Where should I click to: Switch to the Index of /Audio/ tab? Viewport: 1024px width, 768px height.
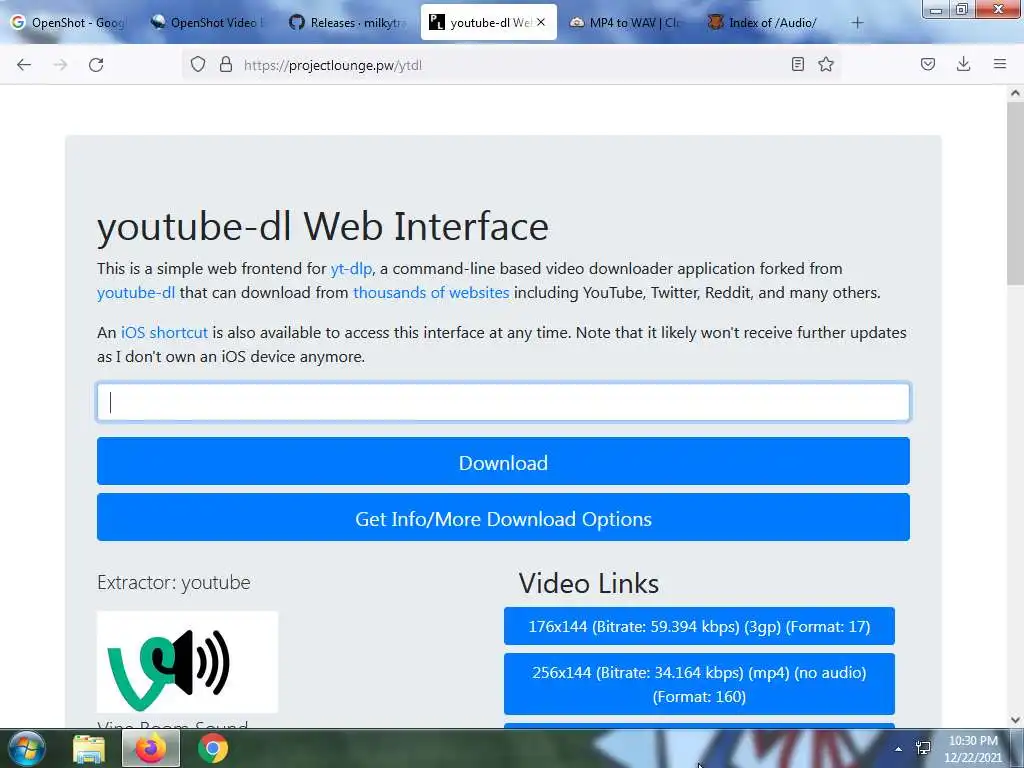pos(765,22)
